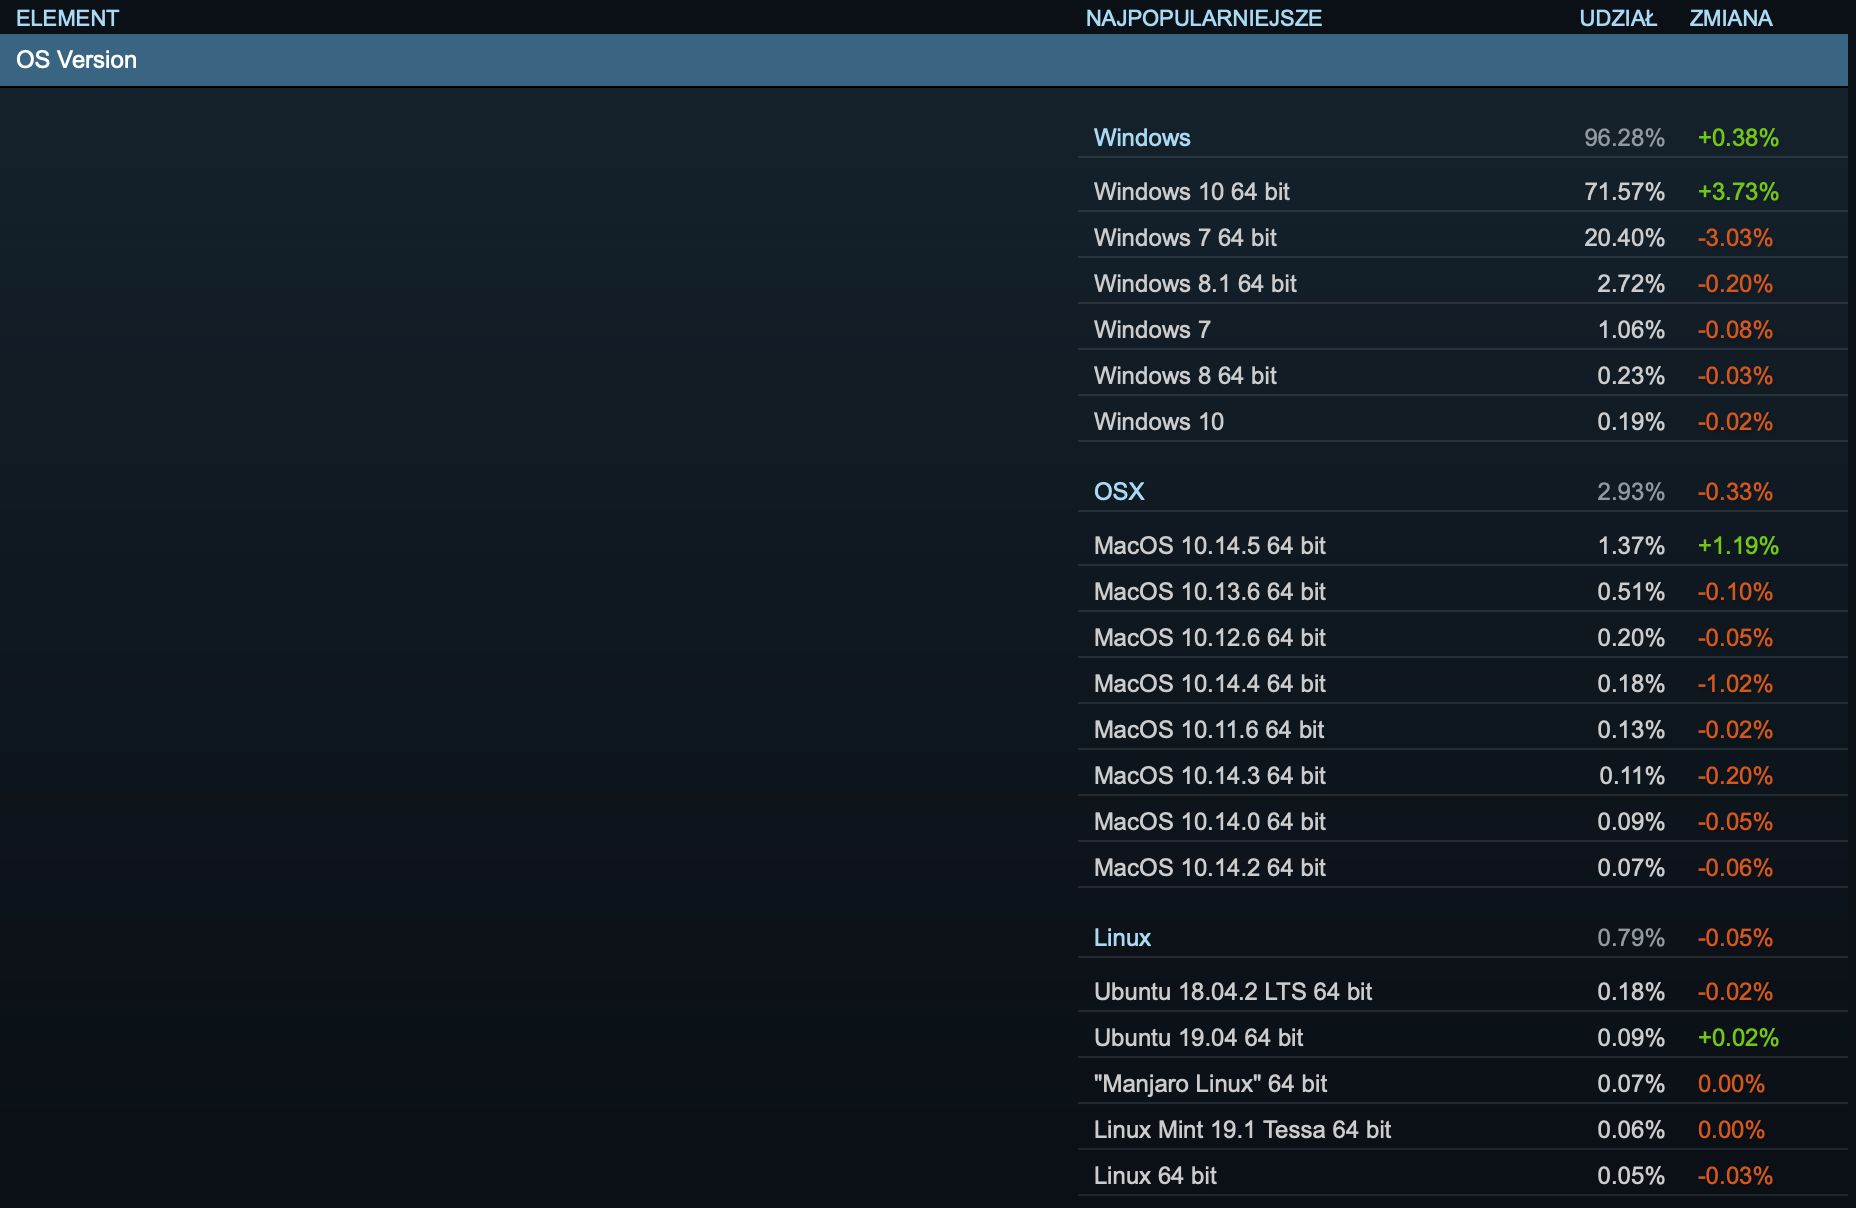Collapse the OS Version section header
Screen dimensions: 1856x1208
click(x=924, y=60)
